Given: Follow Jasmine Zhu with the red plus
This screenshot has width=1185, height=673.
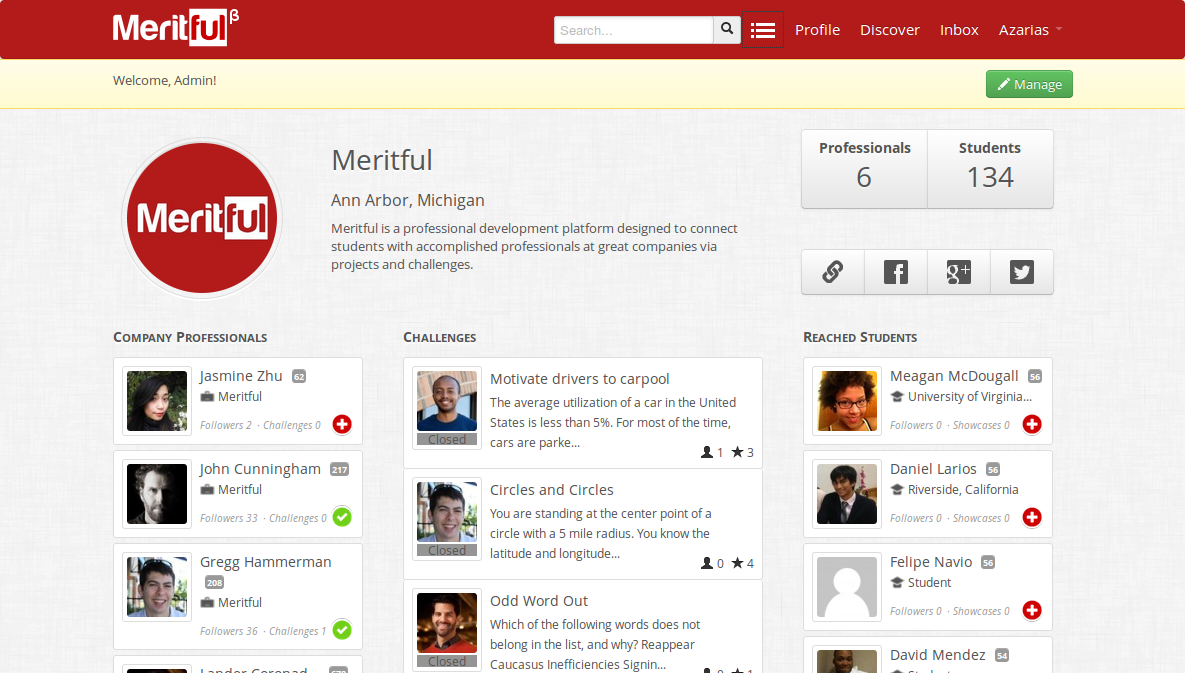Looking at the screenshot, I should click(342, 424).
